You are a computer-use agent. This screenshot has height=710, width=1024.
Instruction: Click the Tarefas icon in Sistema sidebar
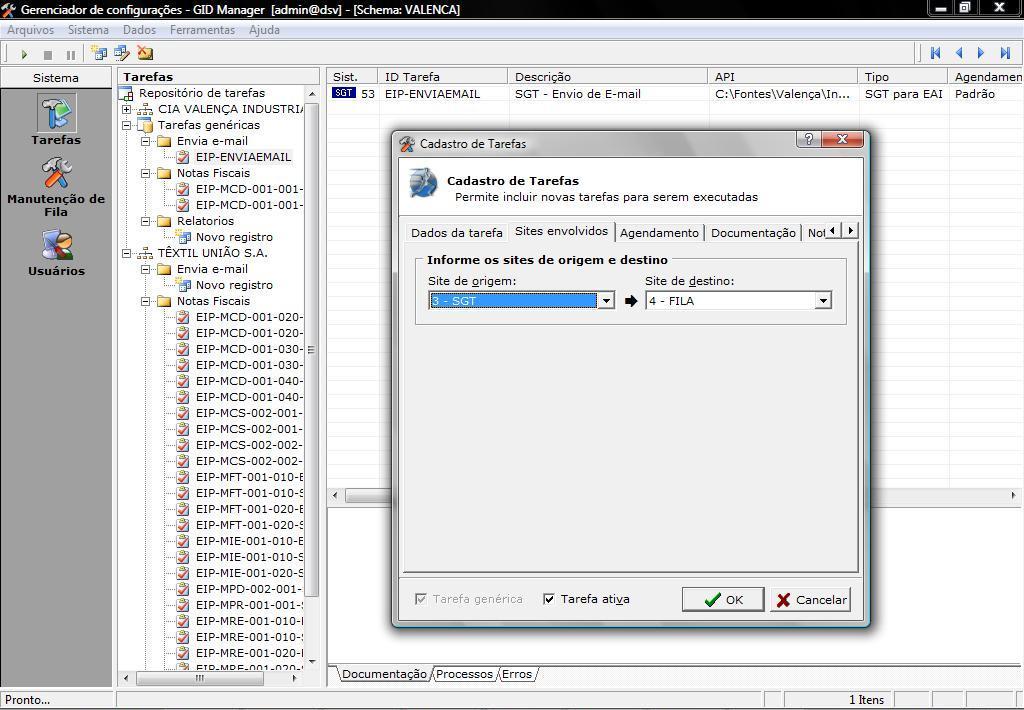pos(56,114)
